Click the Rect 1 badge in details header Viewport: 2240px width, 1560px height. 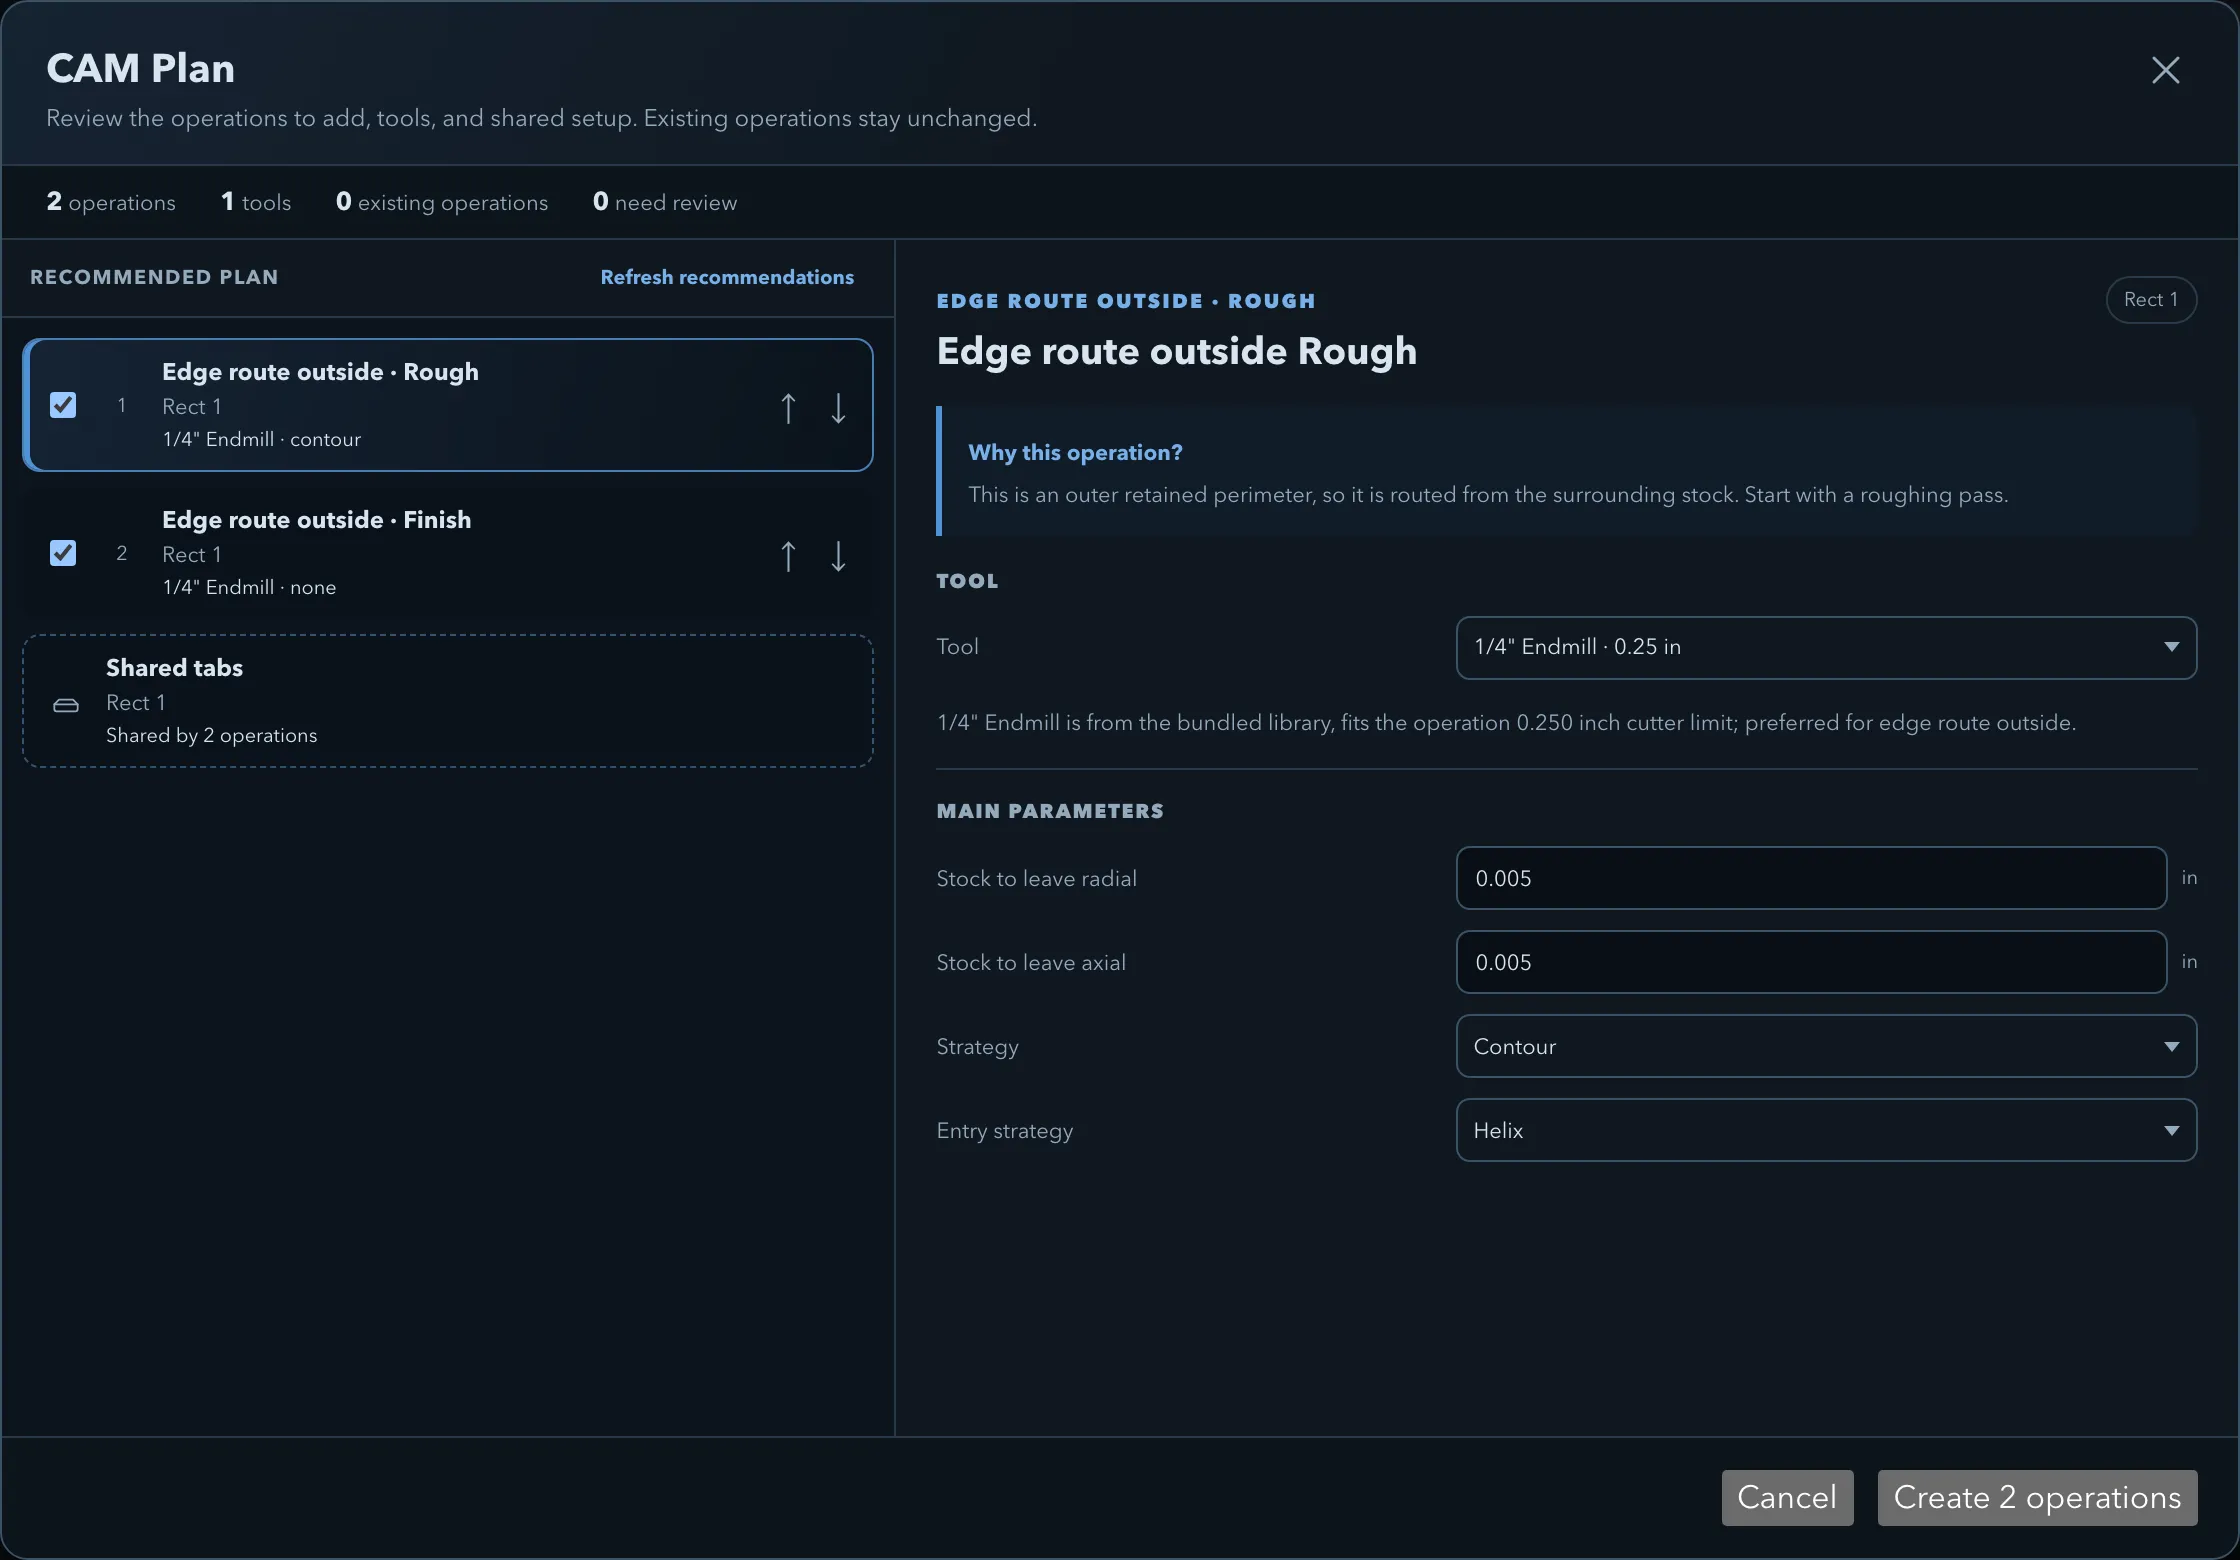pos(2151,300)
